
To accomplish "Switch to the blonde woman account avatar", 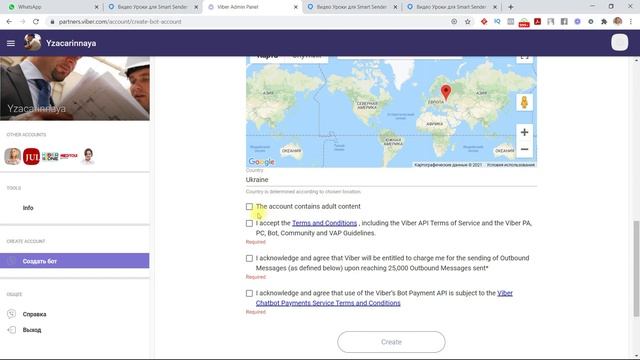I will (13, 156).
